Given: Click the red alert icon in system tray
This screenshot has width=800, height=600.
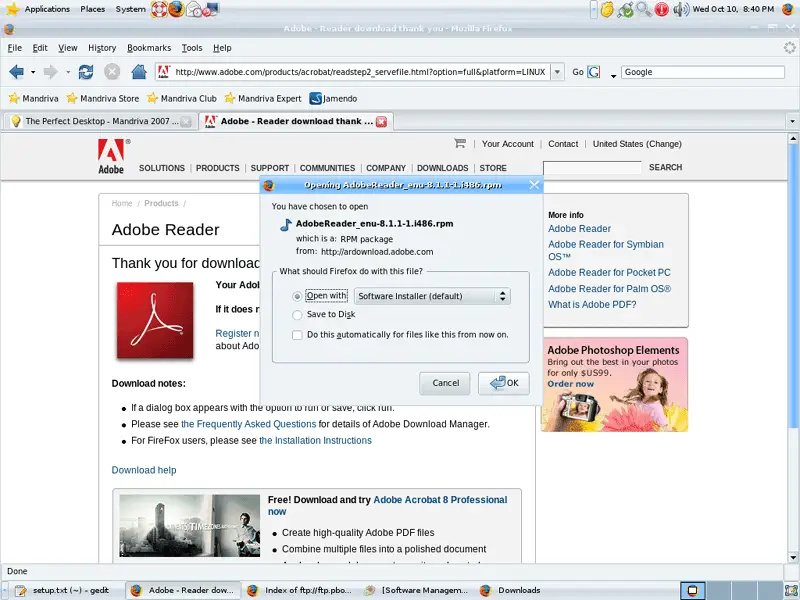Looking at the screenshot, I should click(x=662, y=9).
